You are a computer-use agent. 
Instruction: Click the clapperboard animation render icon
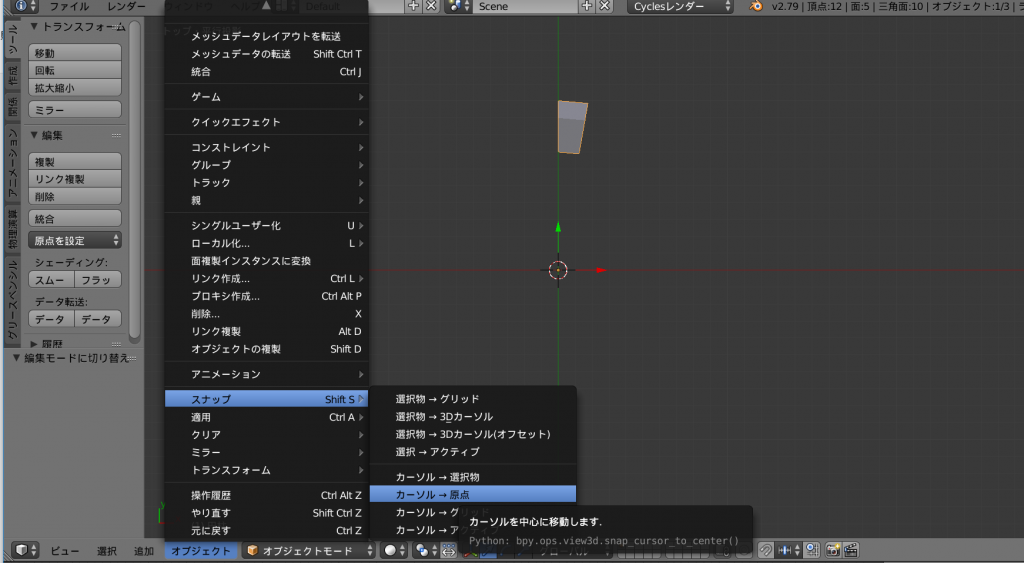850,551
